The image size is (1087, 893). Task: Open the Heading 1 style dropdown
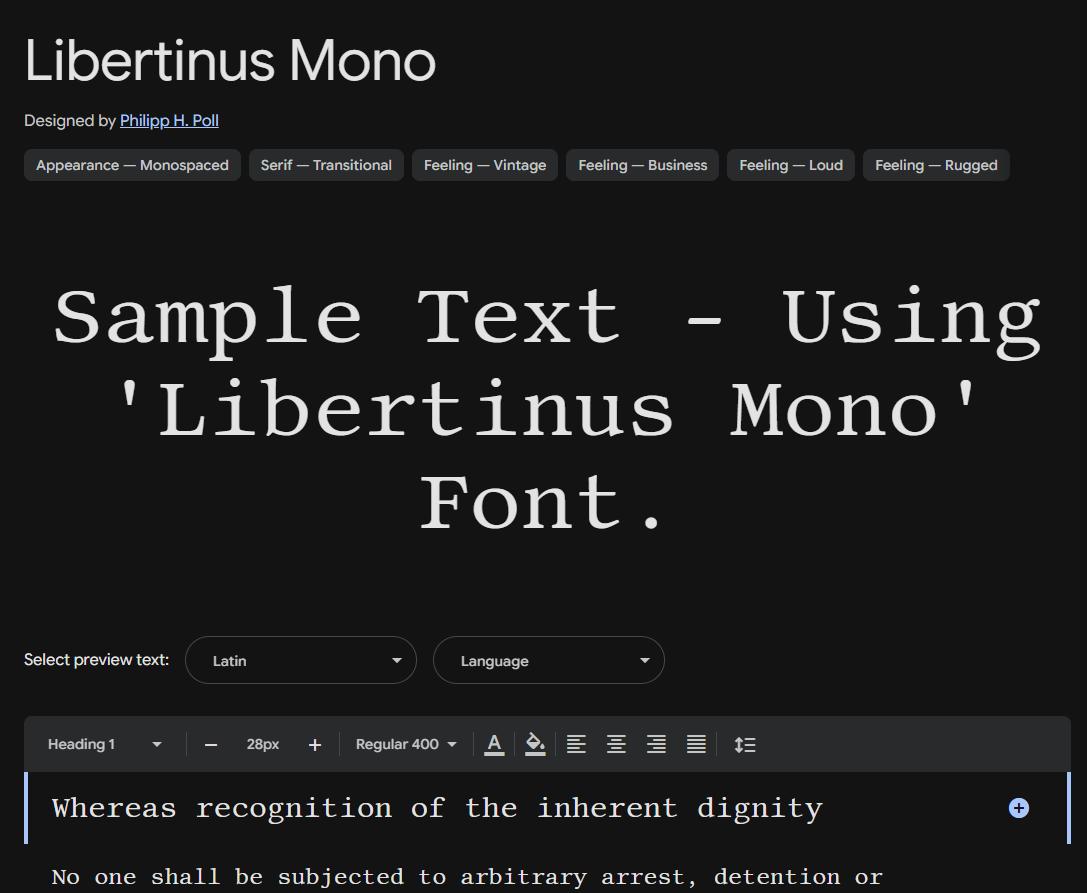pyautogui.click(x=105, y=744)
